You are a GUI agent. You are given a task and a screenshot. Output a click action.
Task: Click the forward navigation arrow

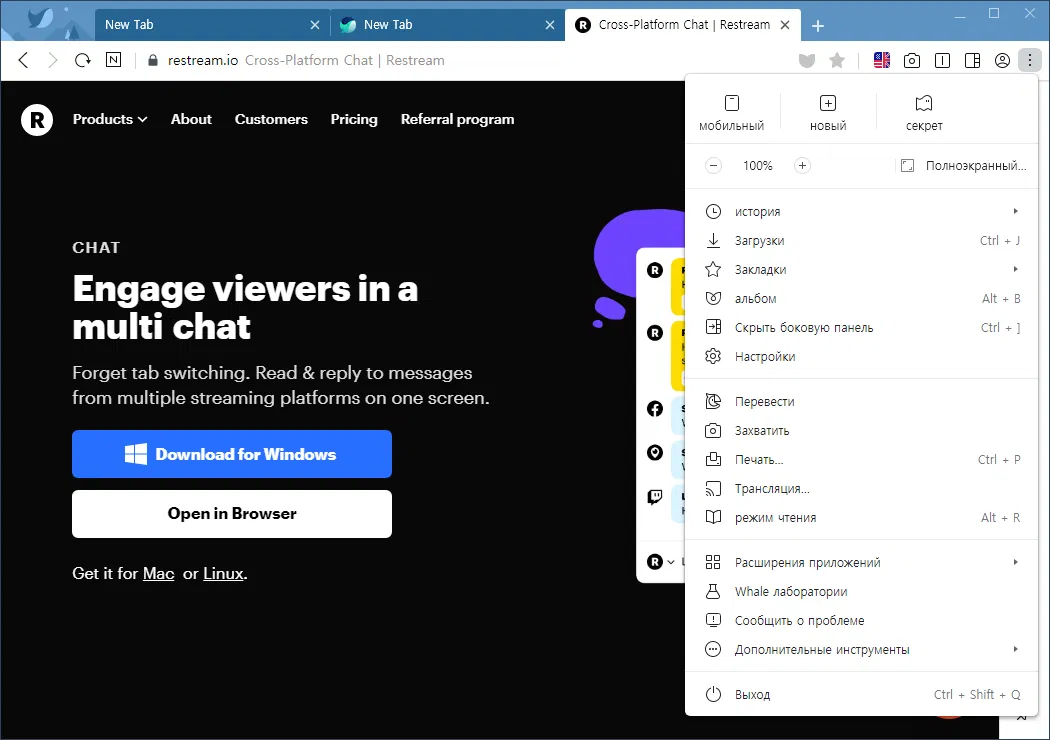tap(52, 60)
